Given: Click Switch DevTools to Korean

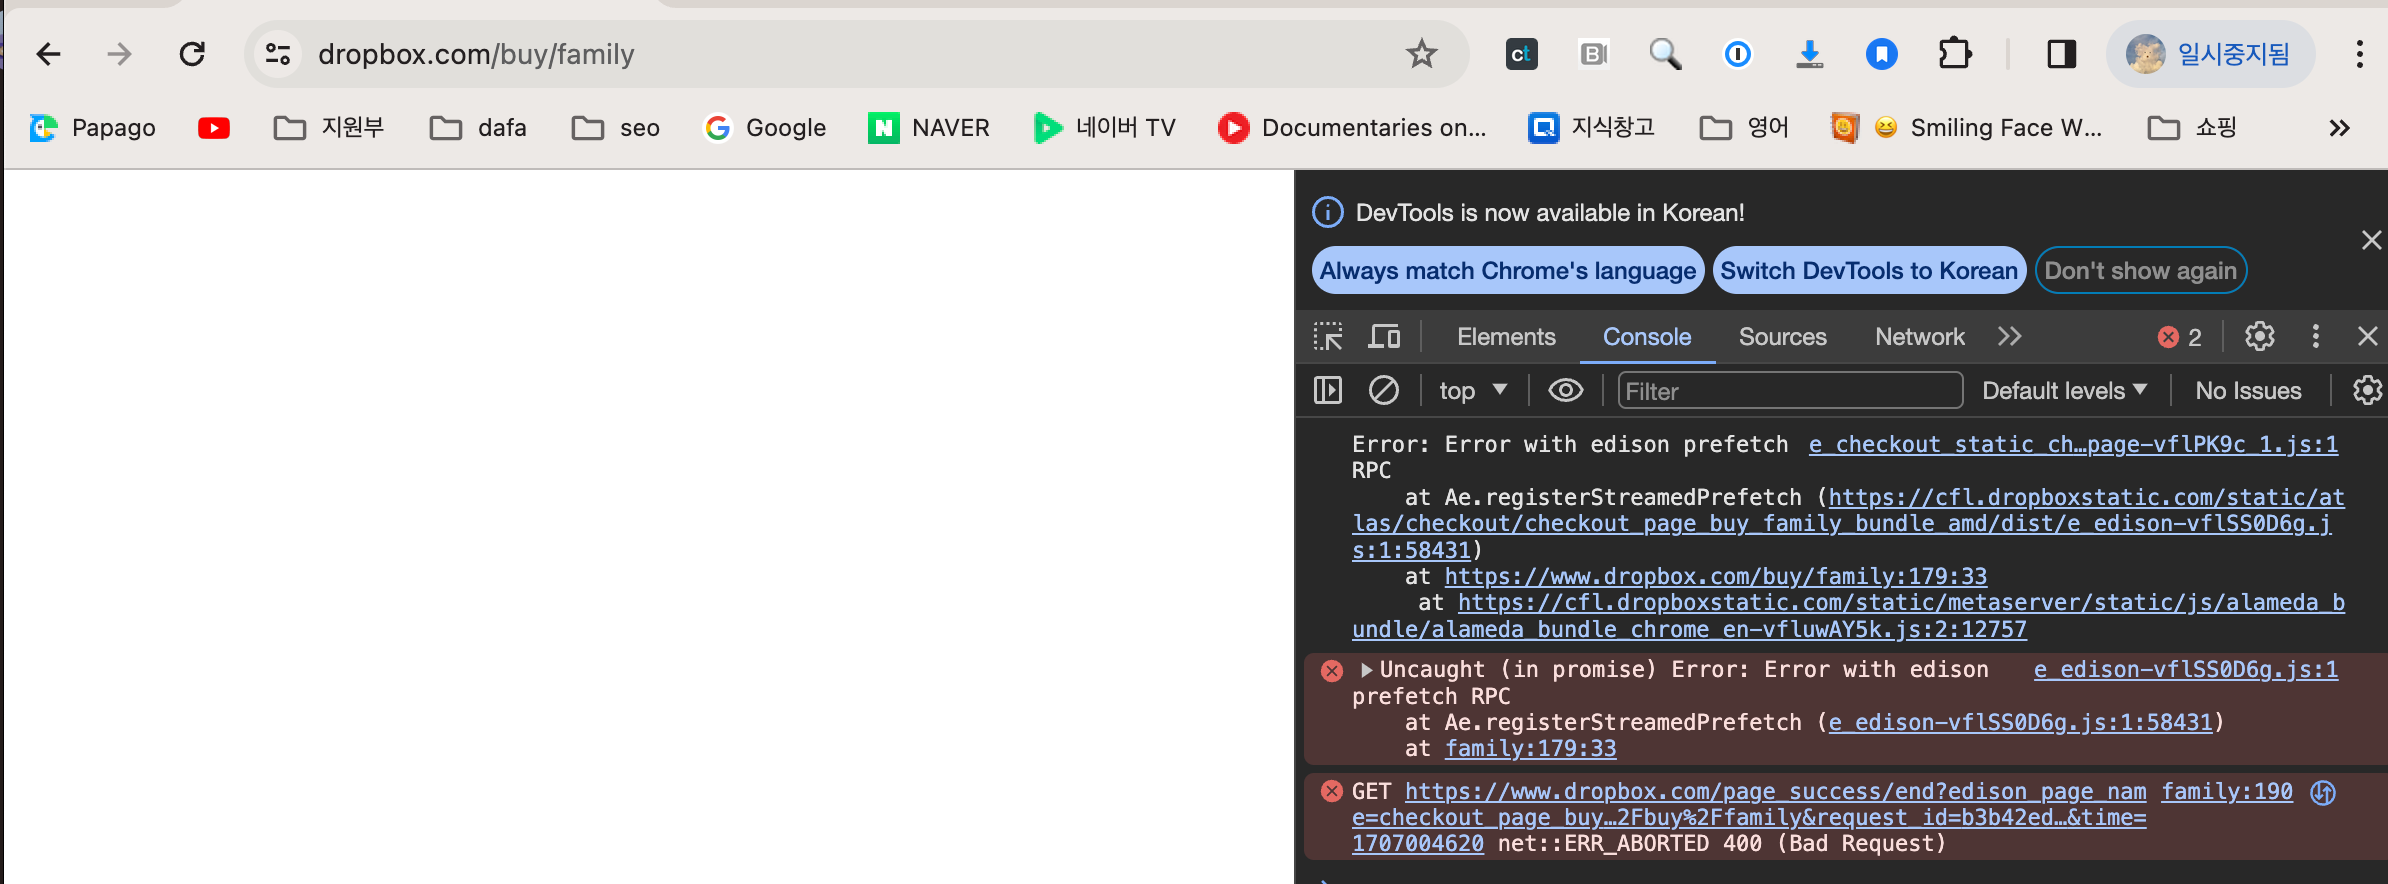Looking at the screenshot, I should (1869, 271).
